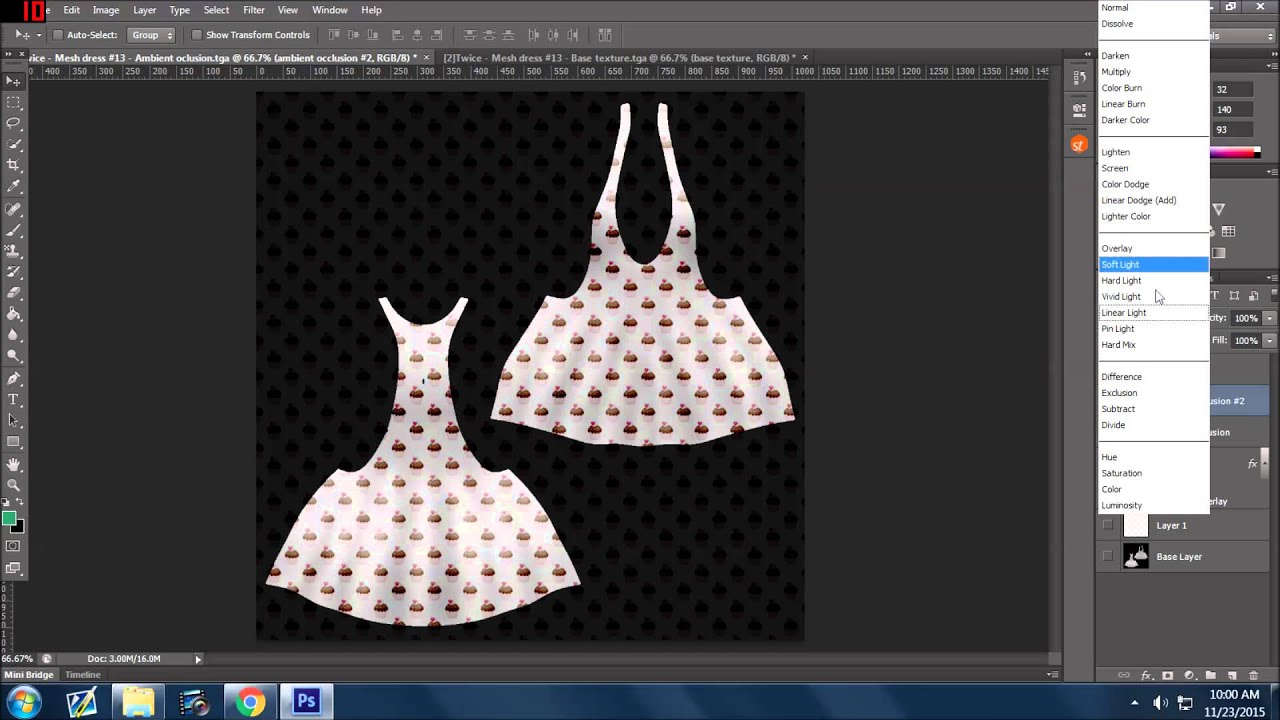
Task: Switch to the Base texture.tga document tab
Action: (x=618, y=57)
